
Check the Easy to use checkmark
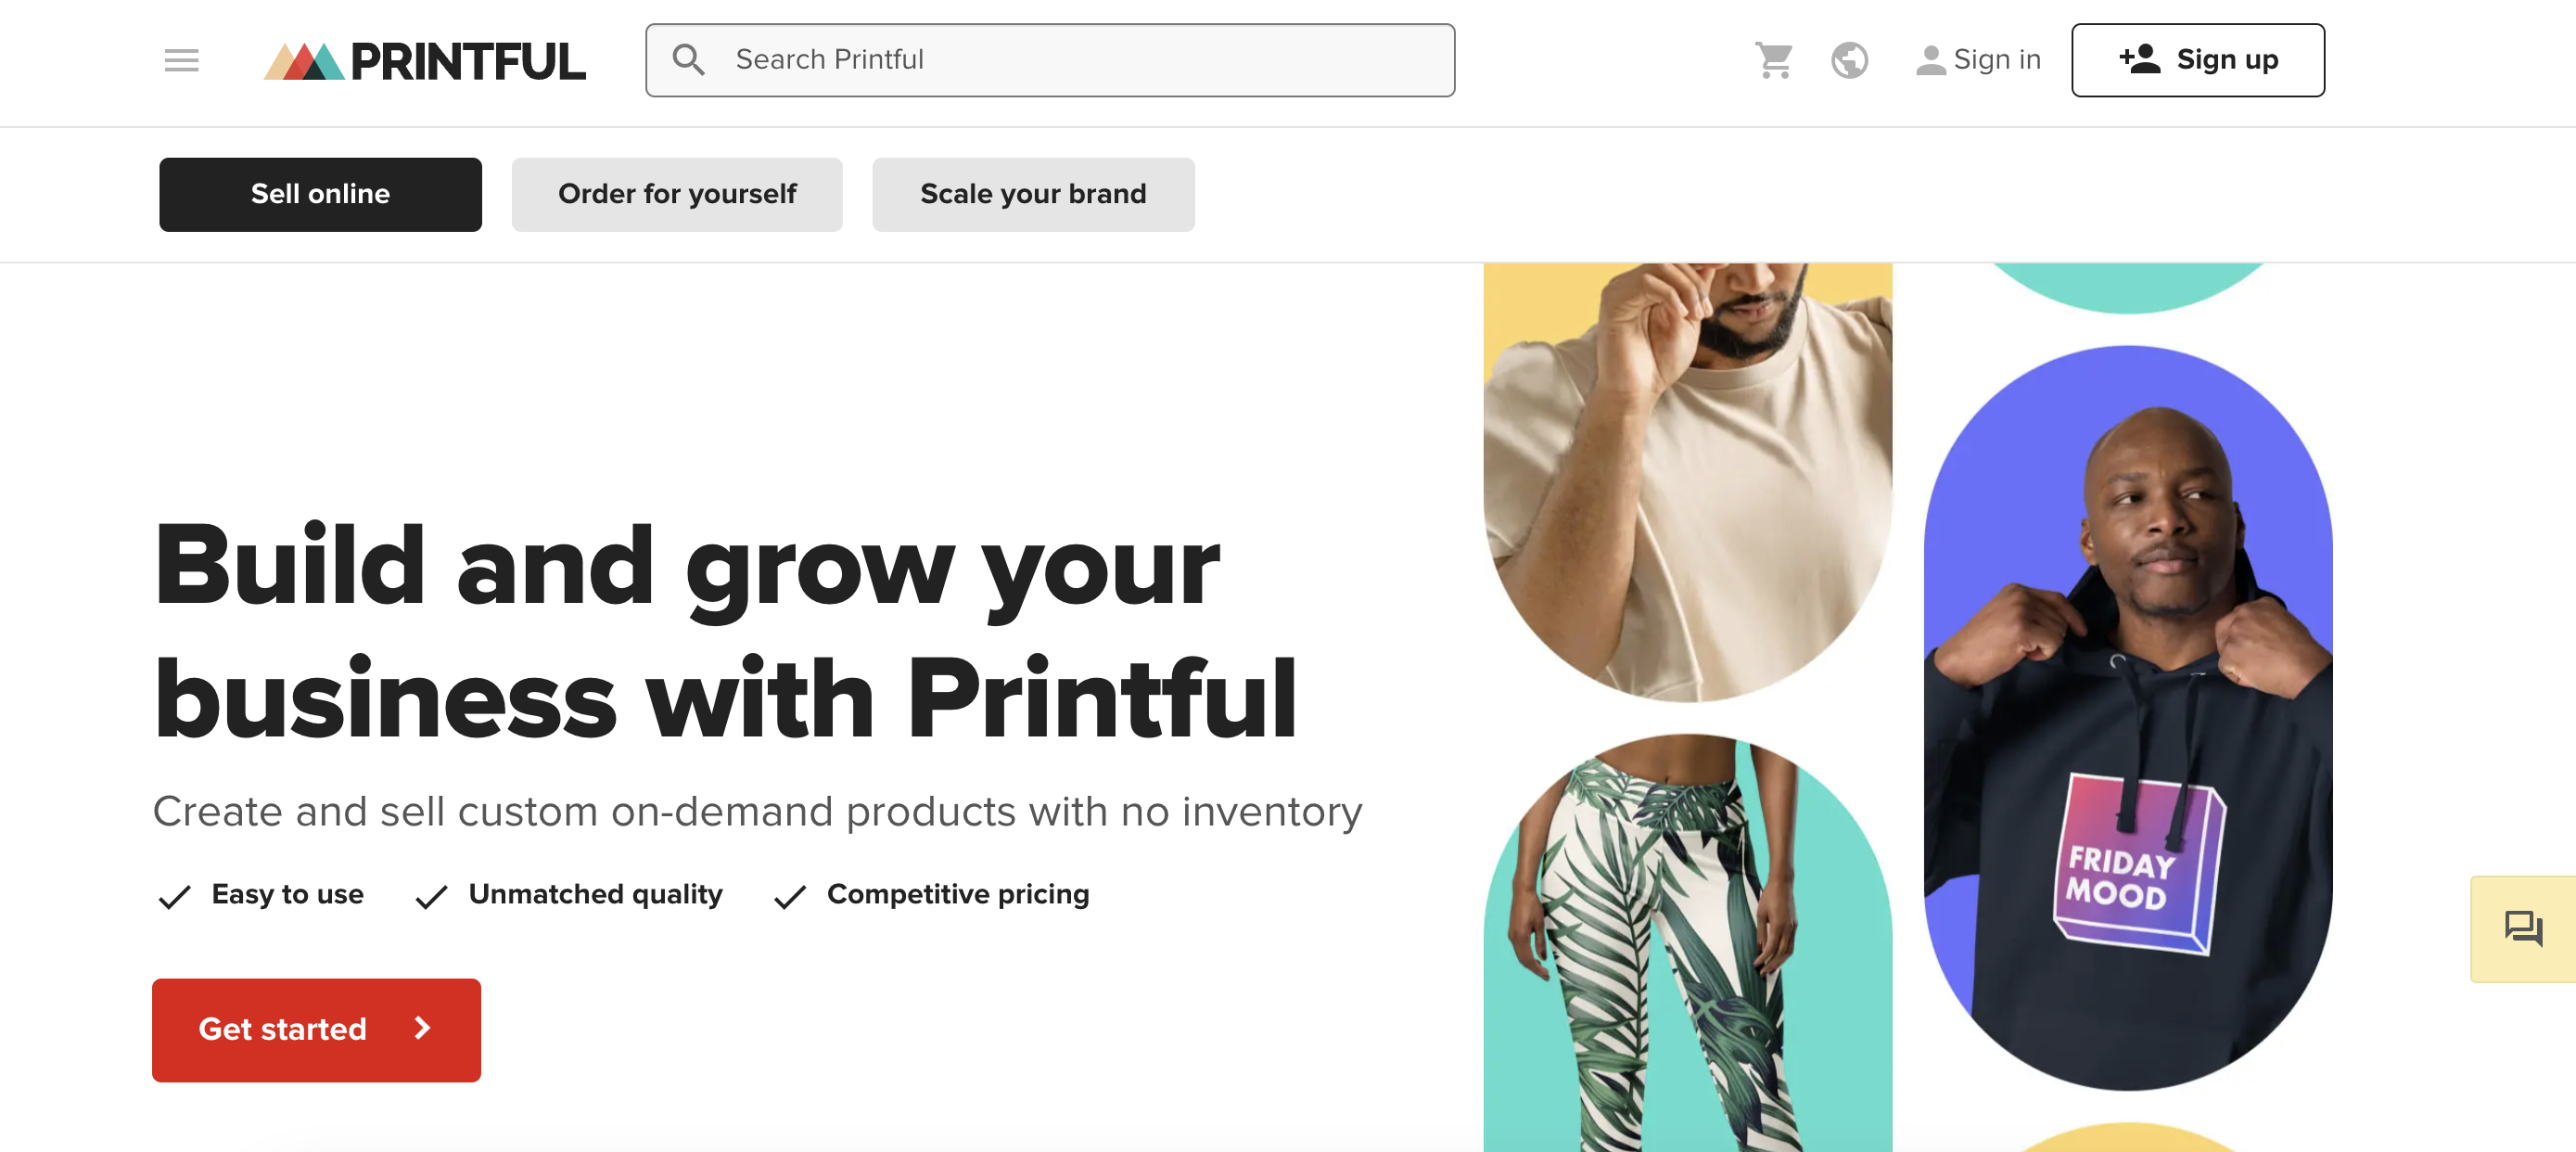click(171, 896)
